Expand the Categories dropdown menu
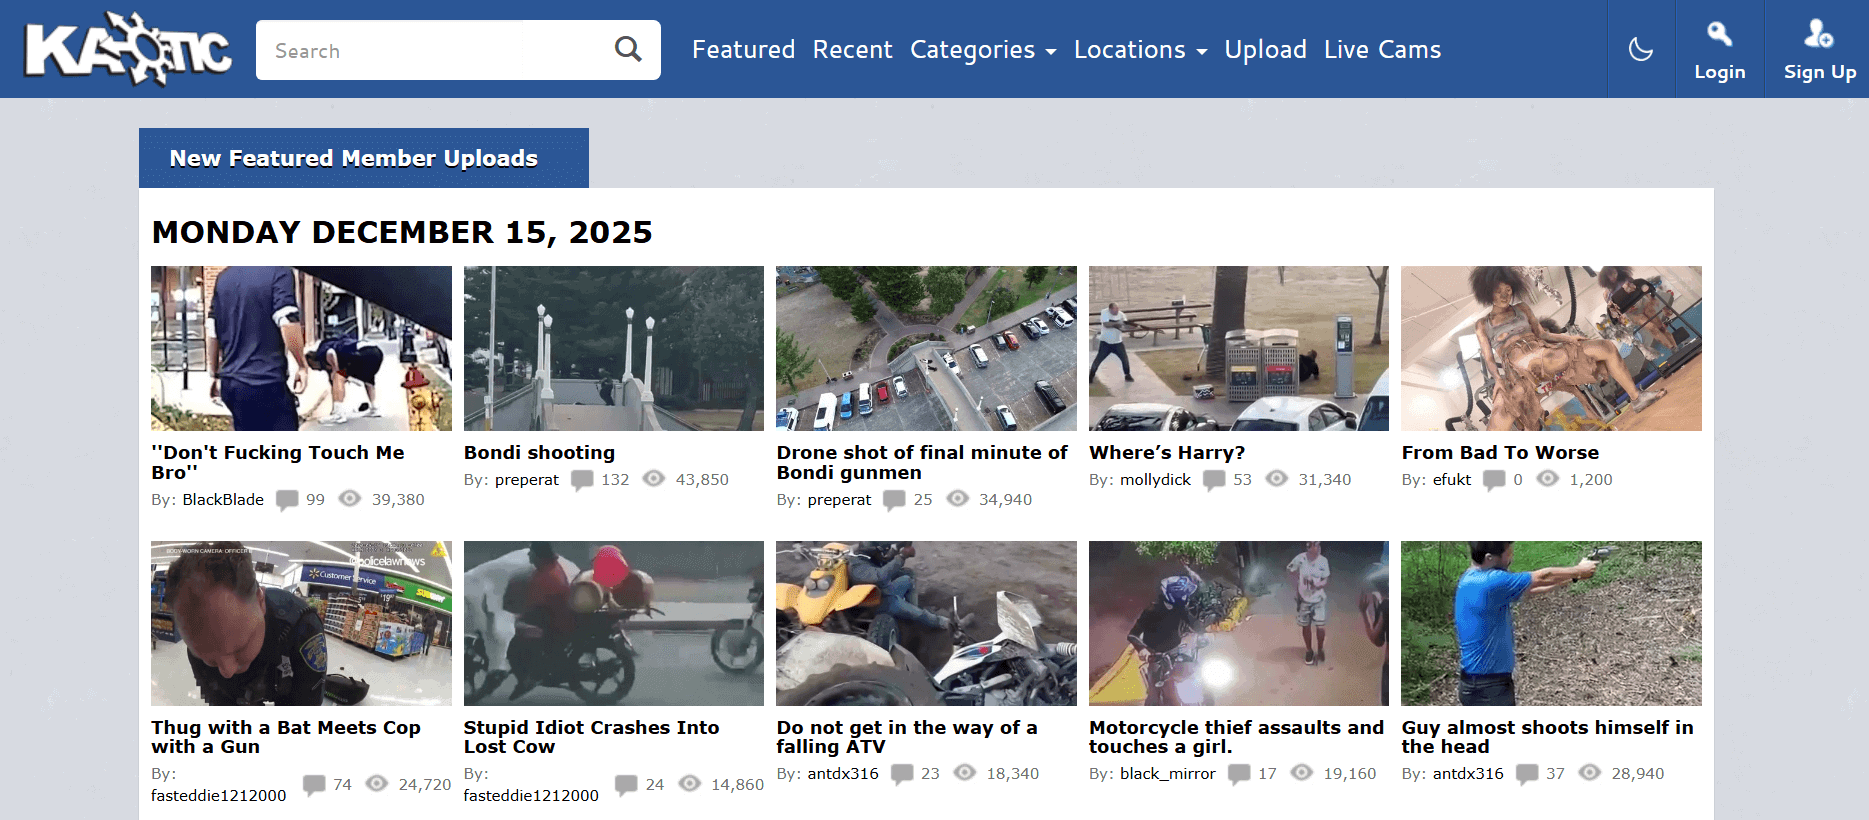1869x820 pixels. point(983,50)
